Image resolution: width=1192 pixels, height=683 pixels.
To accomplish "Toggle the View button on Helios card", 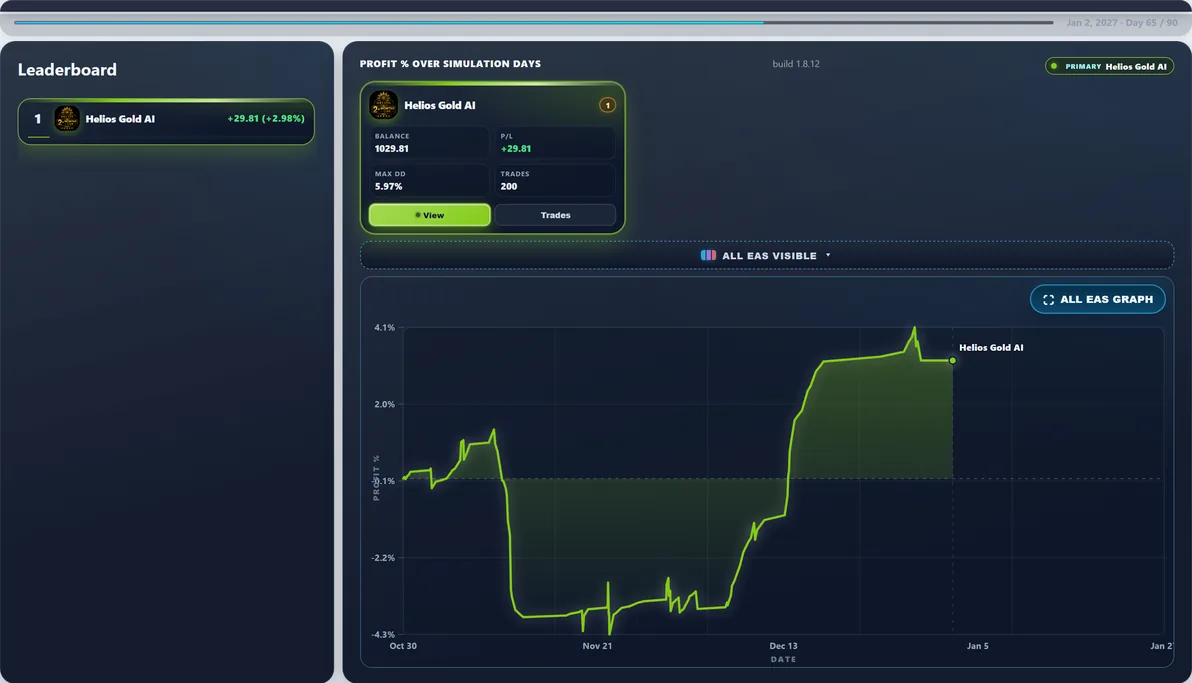I will (430, 215).
